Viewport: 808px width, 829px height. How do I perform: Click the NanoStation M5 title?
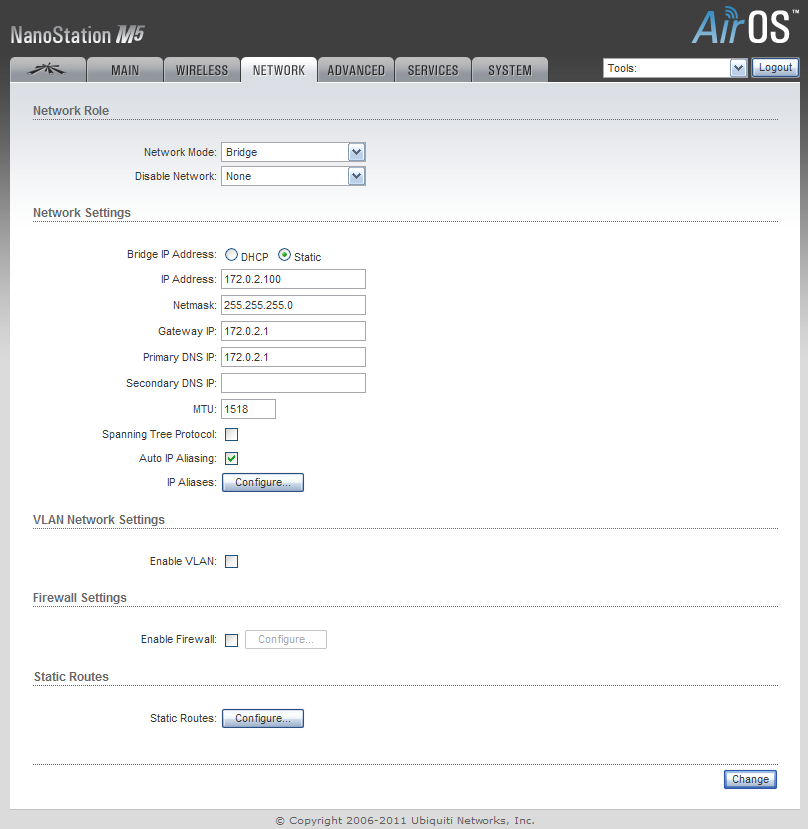pyautogui.click(x=77, y=35)
